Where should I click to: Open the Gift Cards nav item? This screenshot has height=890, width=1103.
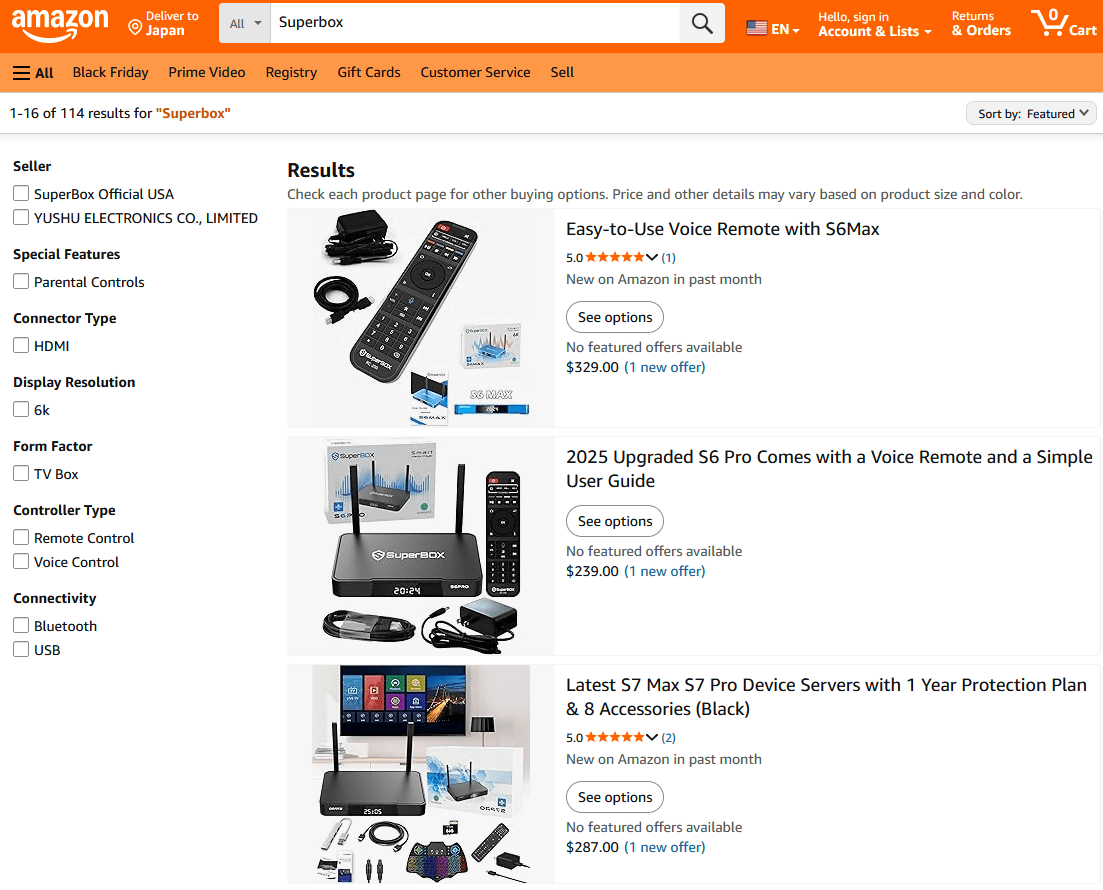pos(369,72)
